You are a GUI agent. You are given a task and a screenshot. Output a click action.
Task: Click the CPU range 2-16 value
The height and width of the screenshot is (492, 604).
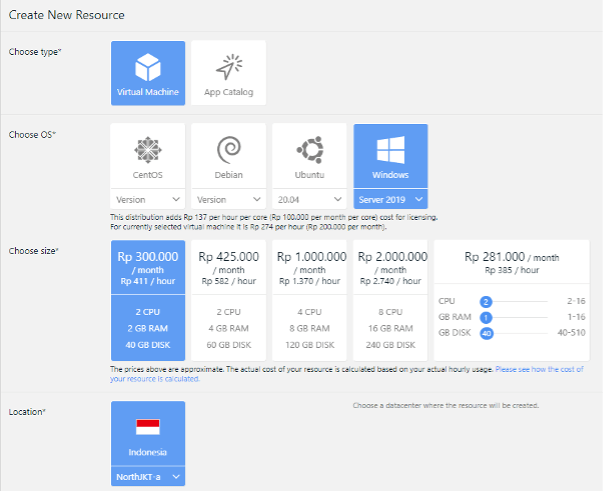click(576, 301)
